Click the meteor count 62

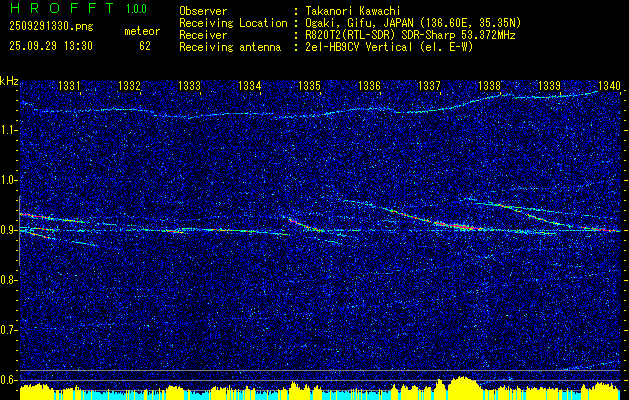(x=145, y=46)
